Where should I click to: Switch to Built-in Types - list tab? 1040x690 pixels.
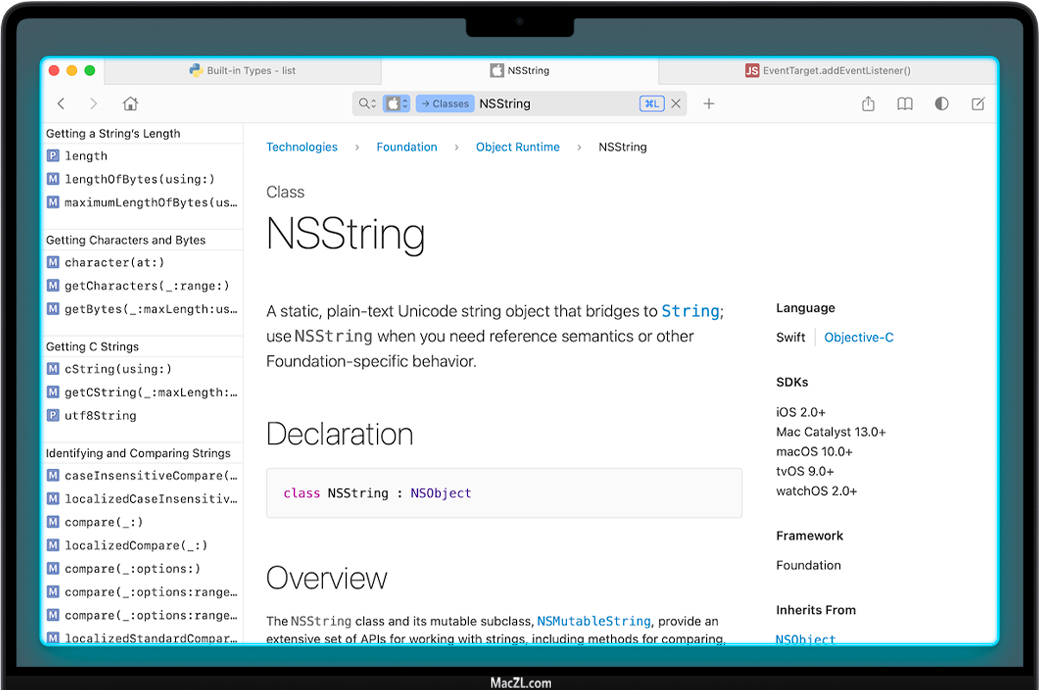[242, 71]
